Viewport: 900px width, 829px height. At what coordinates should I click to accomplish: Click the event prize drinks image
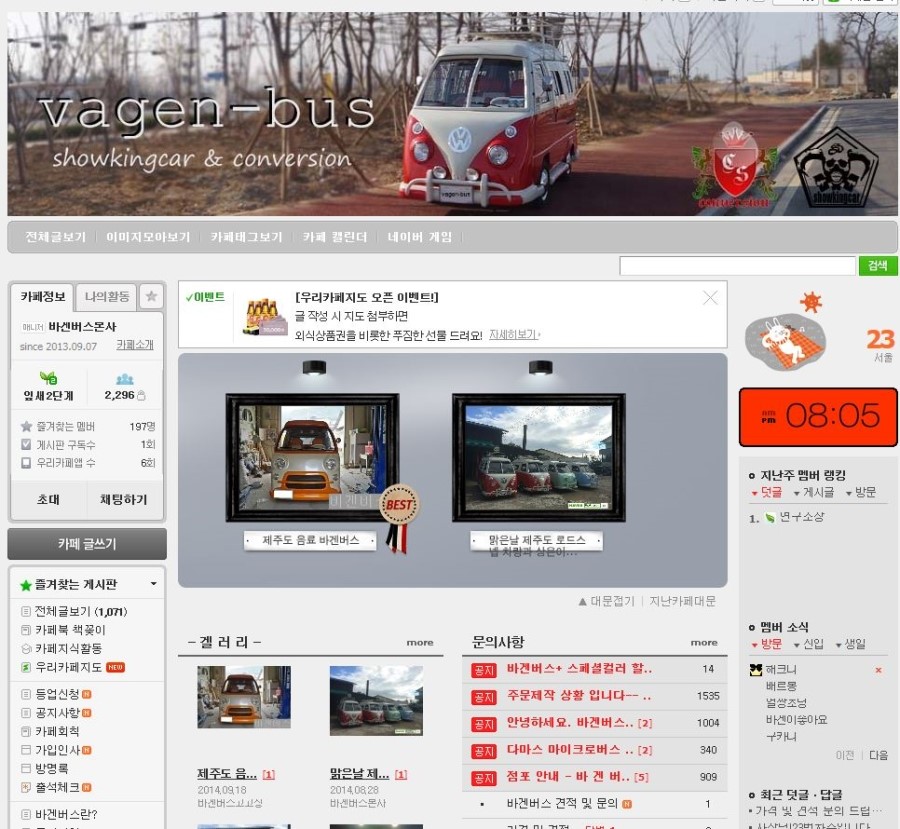point(266,316)
